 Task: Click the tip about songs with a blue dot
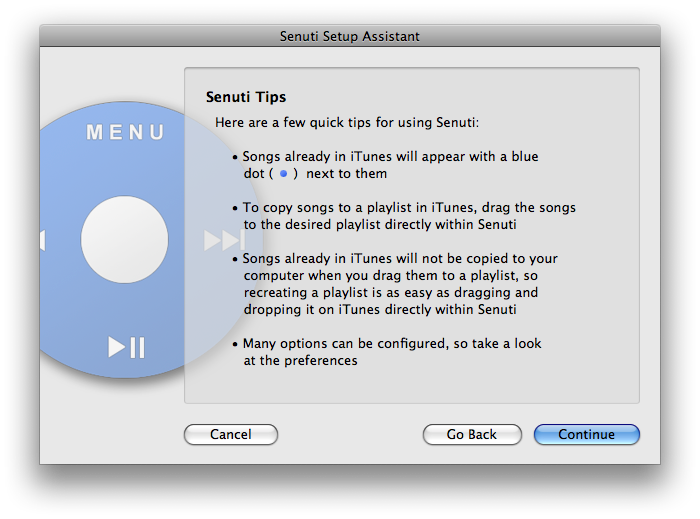click(390, 165)
